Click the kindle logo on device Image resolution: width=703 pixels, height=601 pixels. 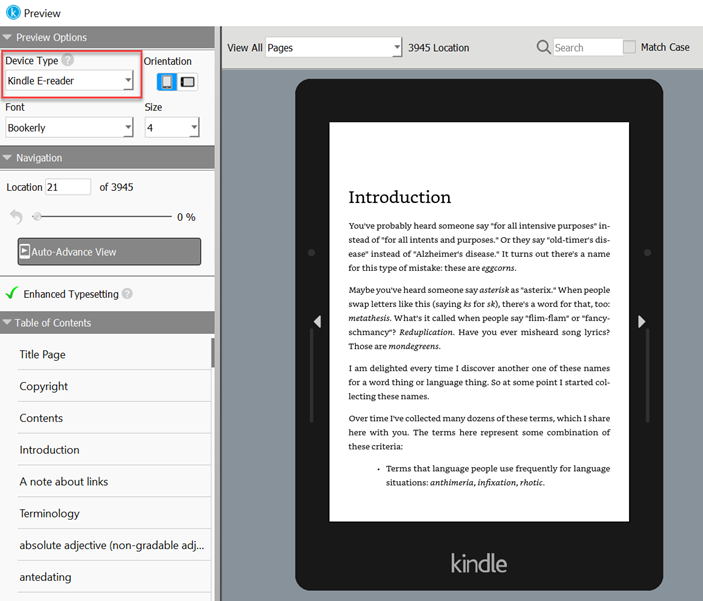click(479, 563)
